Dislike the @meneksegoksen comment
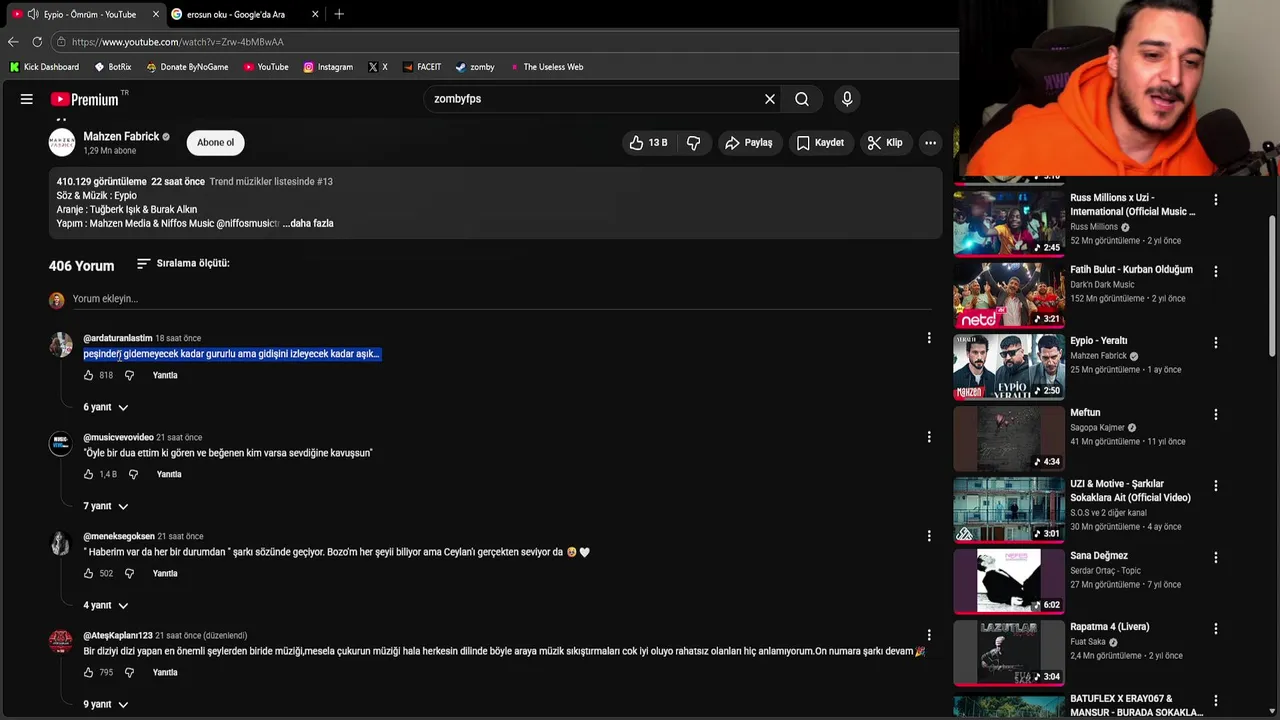1280x720 pixels. click(129, 573)
